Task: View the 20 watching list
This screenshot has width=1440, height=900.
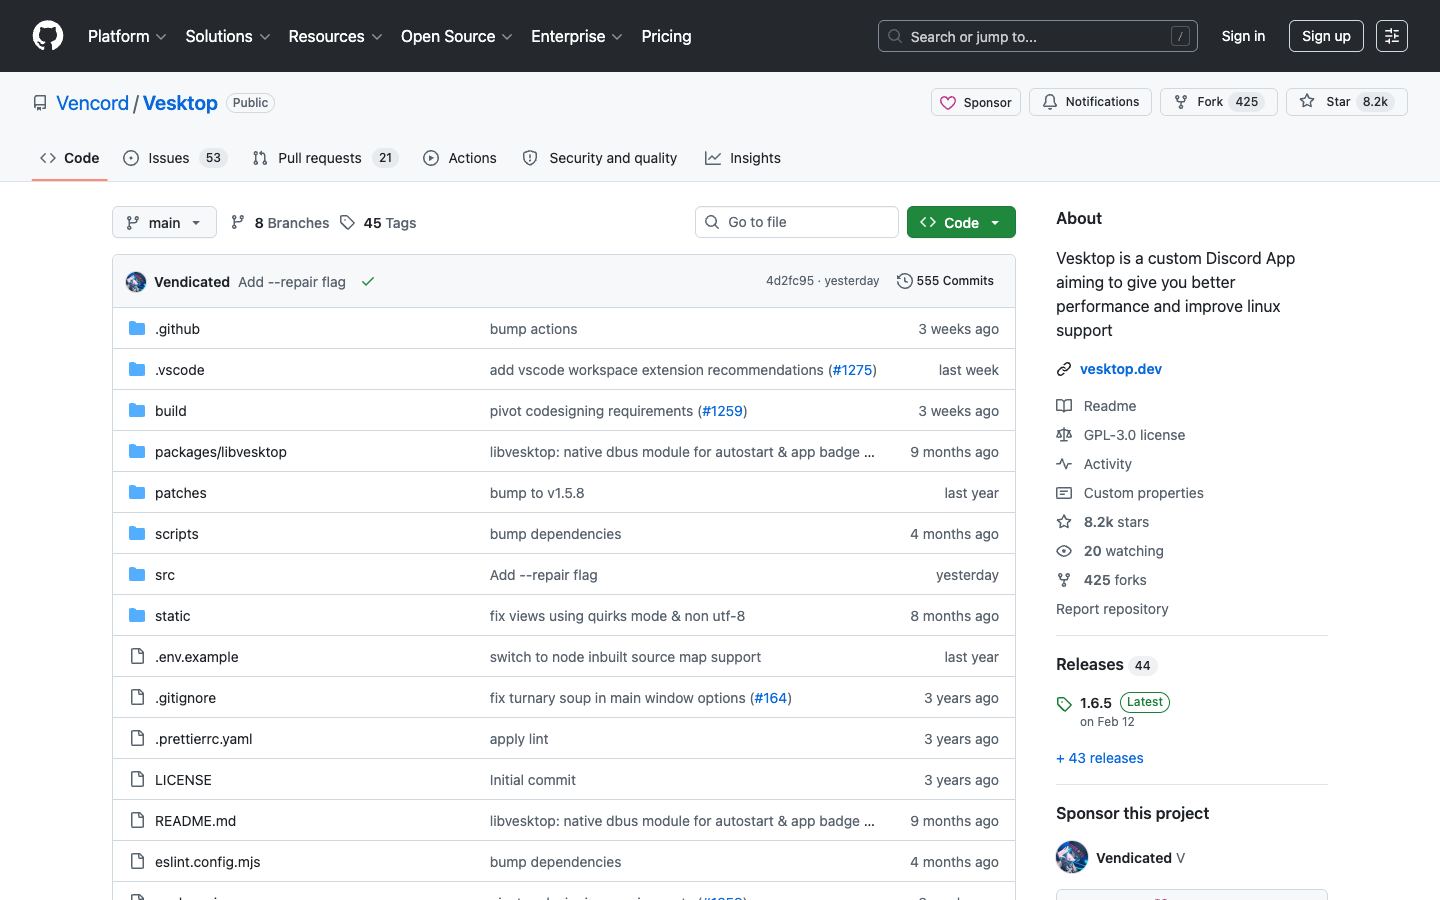Action: 1110,551
